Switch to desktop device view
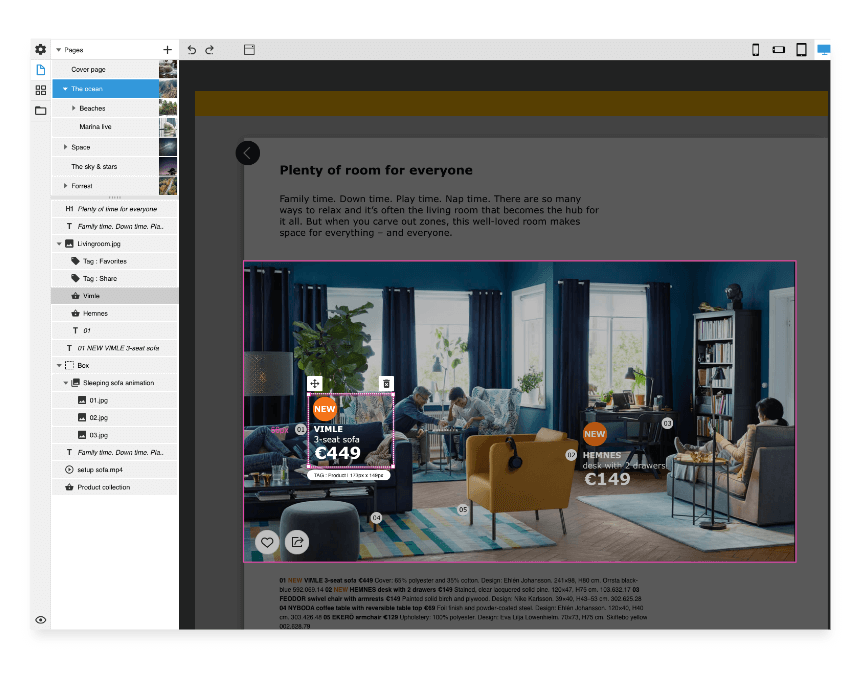 pyautogui.click(x=823, y=50)
